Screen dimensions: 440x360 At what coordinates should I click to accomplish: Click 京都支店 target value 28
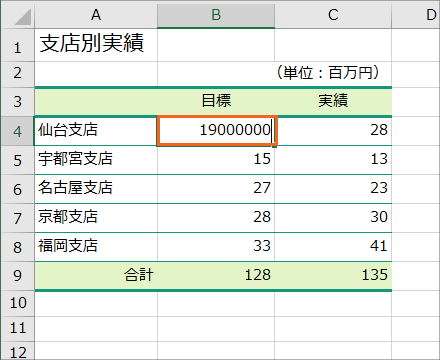tap(216, 218)
